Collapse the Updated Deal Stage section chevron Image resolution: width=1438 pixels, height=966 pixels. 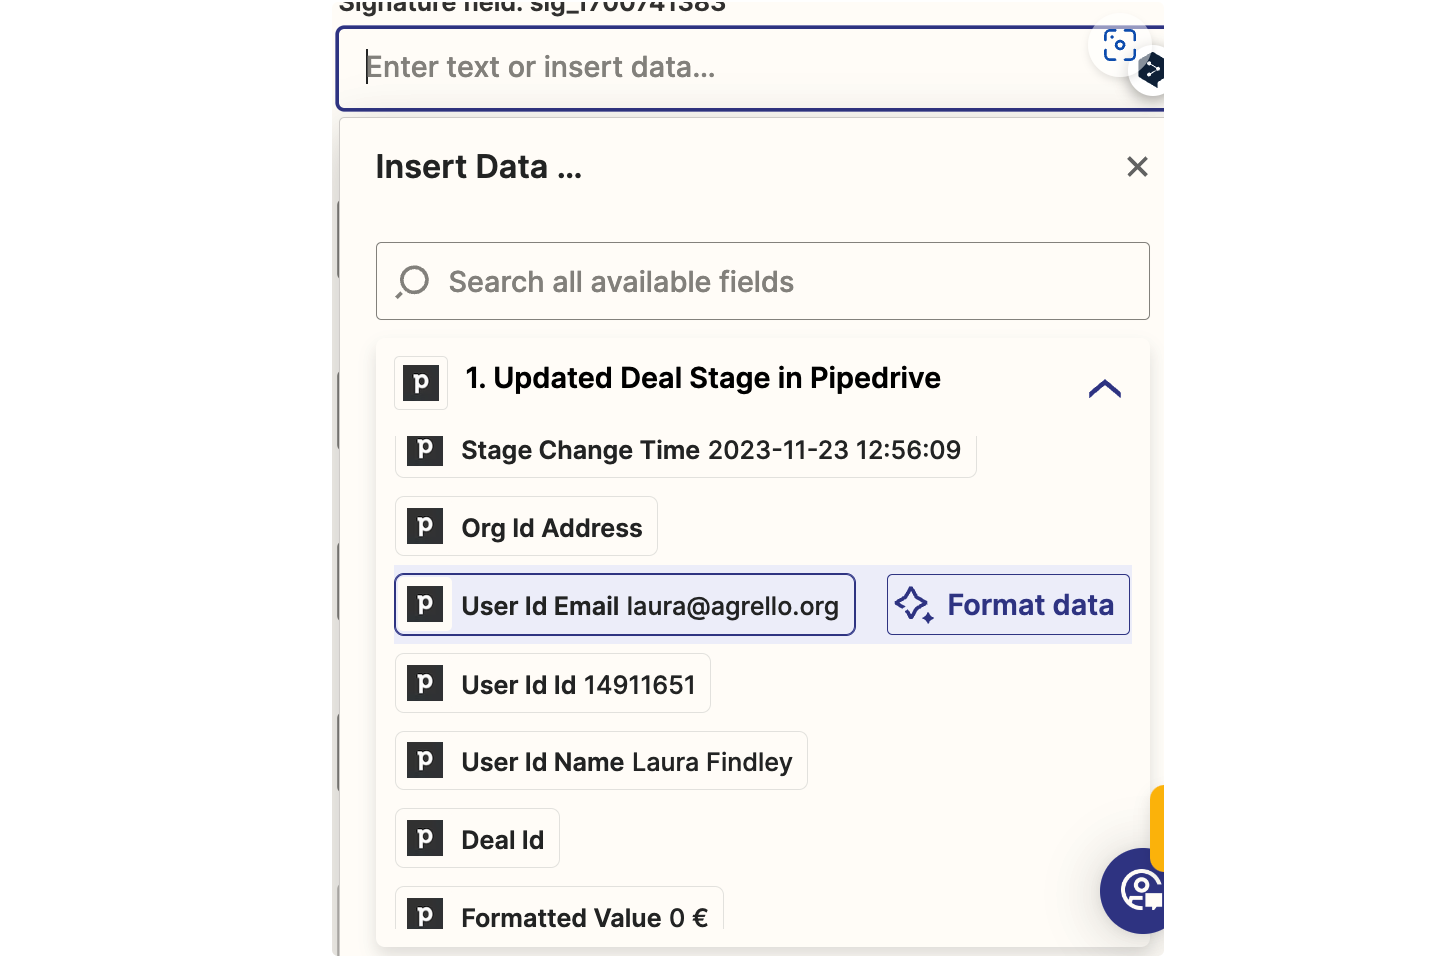pyautogui.click(x=1104, y=389)
